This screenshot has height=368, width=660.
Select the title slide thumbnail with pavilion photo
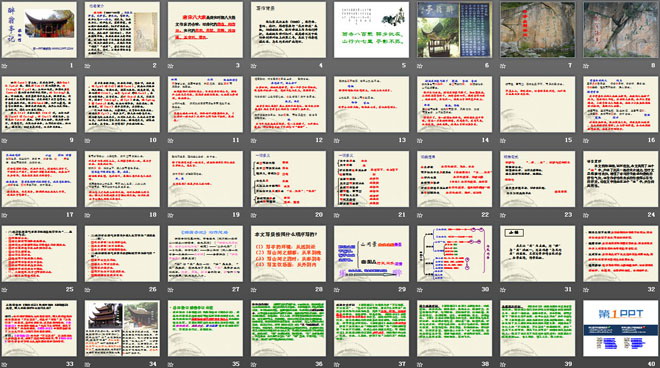[39, 30]
